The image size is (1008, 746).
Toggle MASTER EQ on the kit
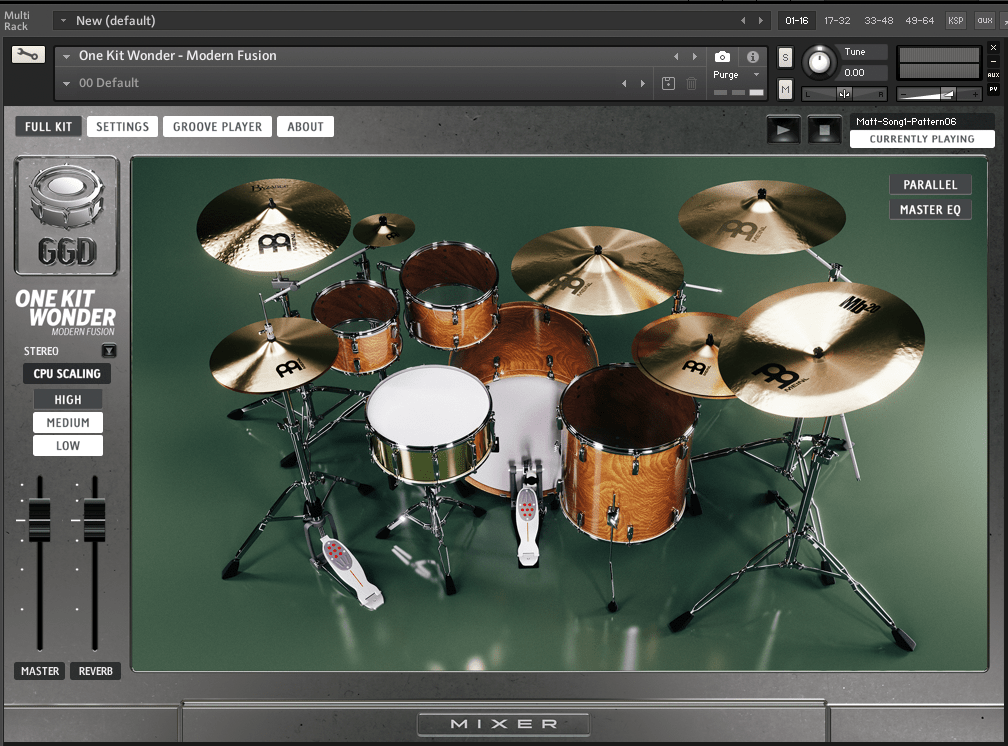(x=930, y=208)
